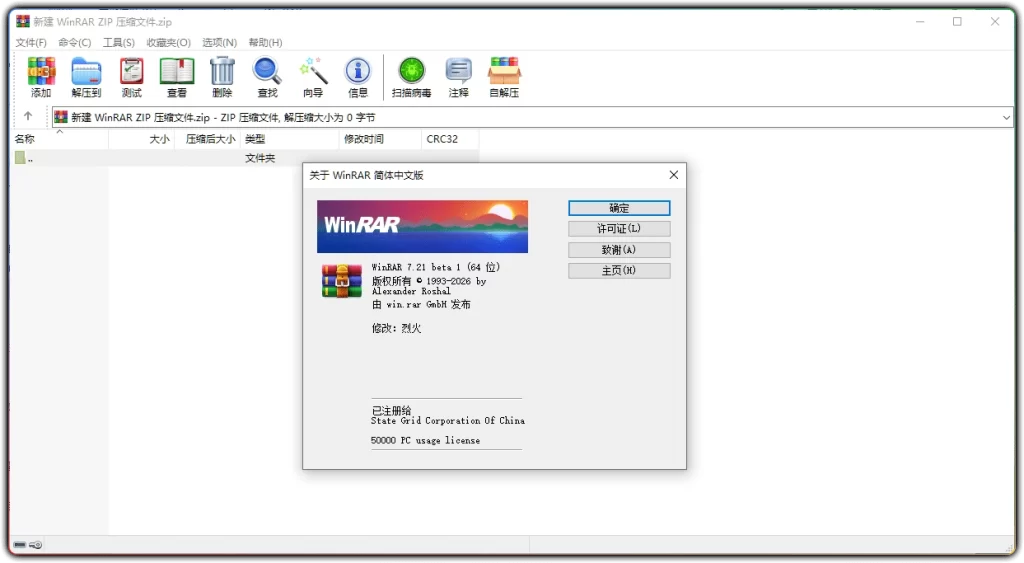Click the View (查看) book icon
The image size is (1024, 563).
click(177, 77)
